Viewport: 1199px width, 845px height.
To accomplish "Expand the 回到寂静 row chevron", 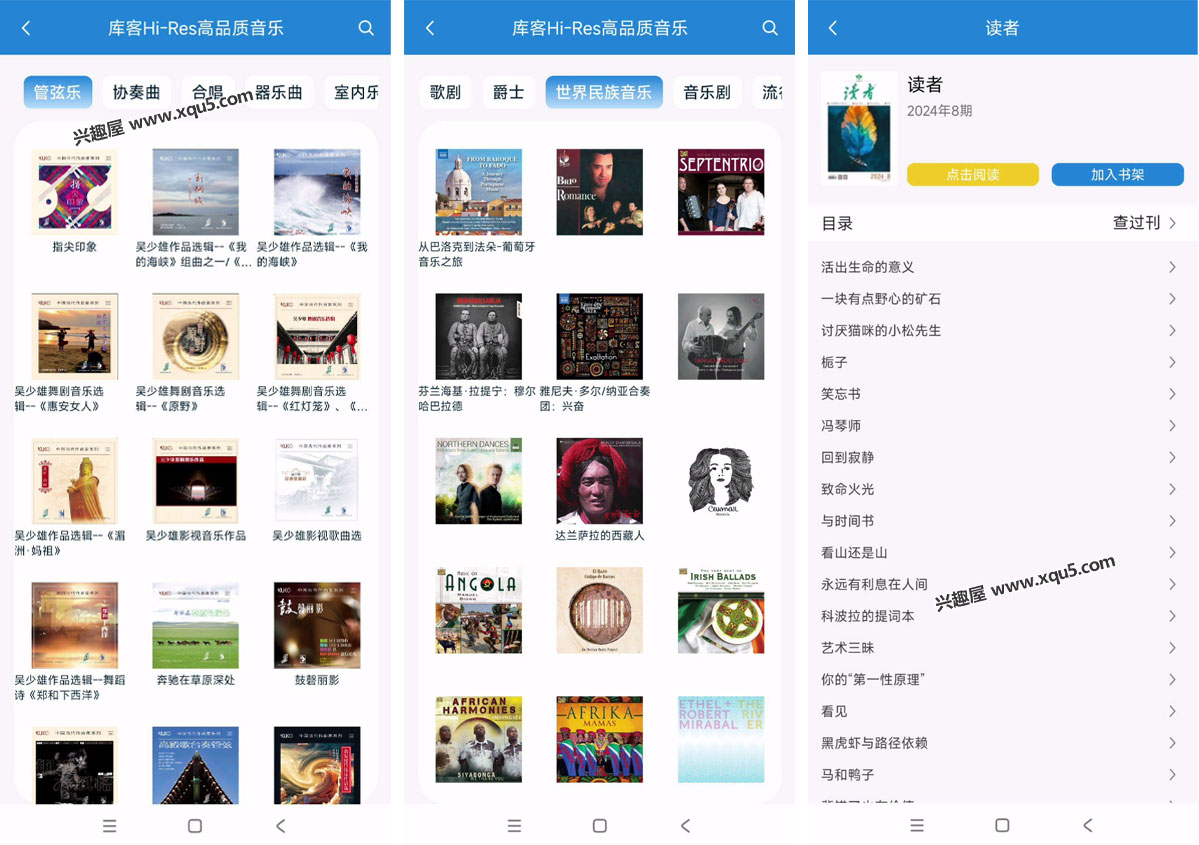I will pos(1171,457).
